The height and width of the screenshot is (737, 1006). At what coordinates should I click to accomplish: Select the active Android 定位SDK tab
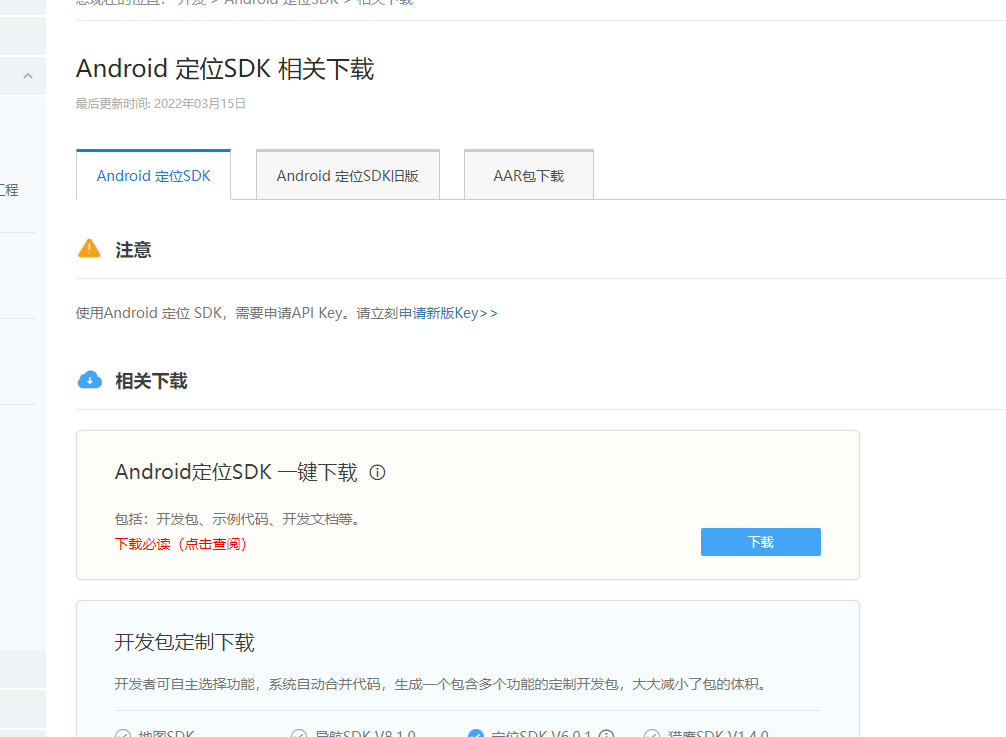coord(153,174)
